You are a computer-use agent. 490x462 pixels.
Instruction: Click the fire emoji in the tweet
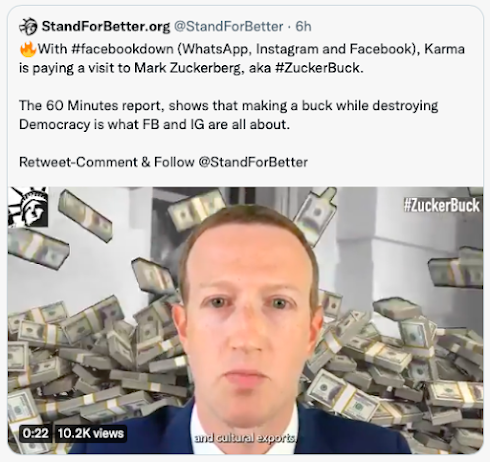(28, 49)
